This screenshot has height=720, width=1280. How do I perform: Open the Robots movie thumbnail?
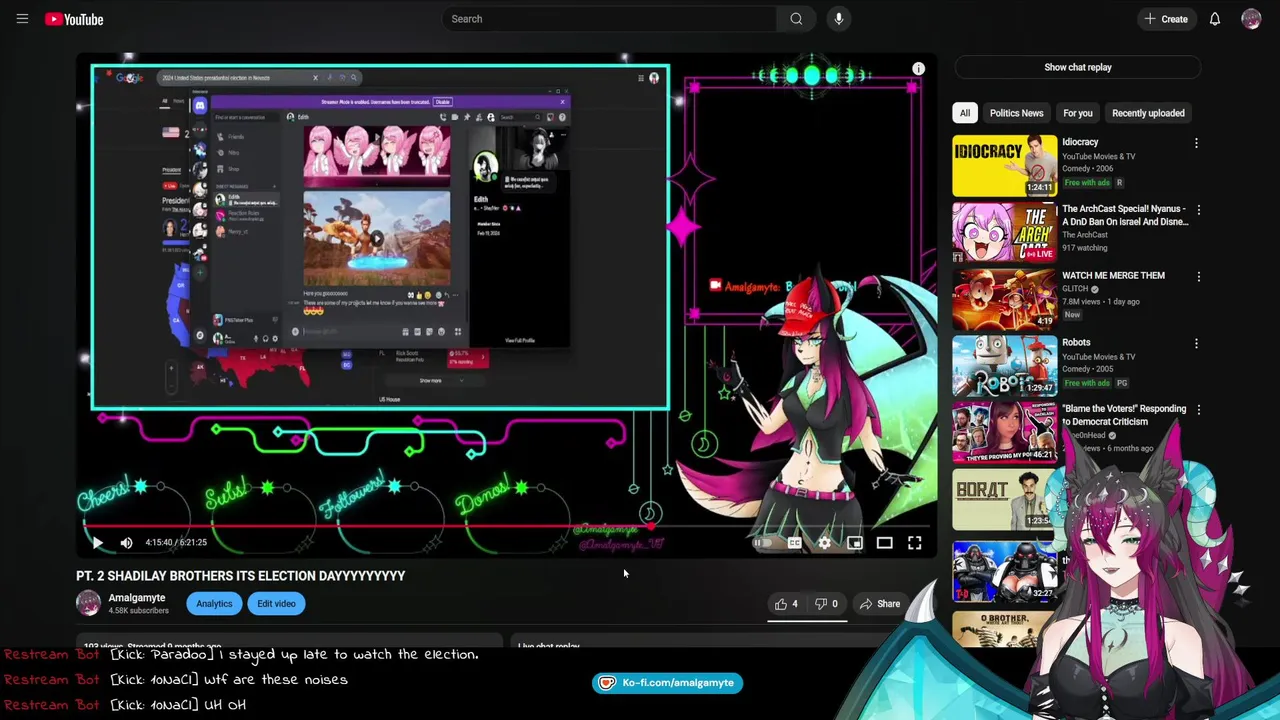click(1004, 365)
